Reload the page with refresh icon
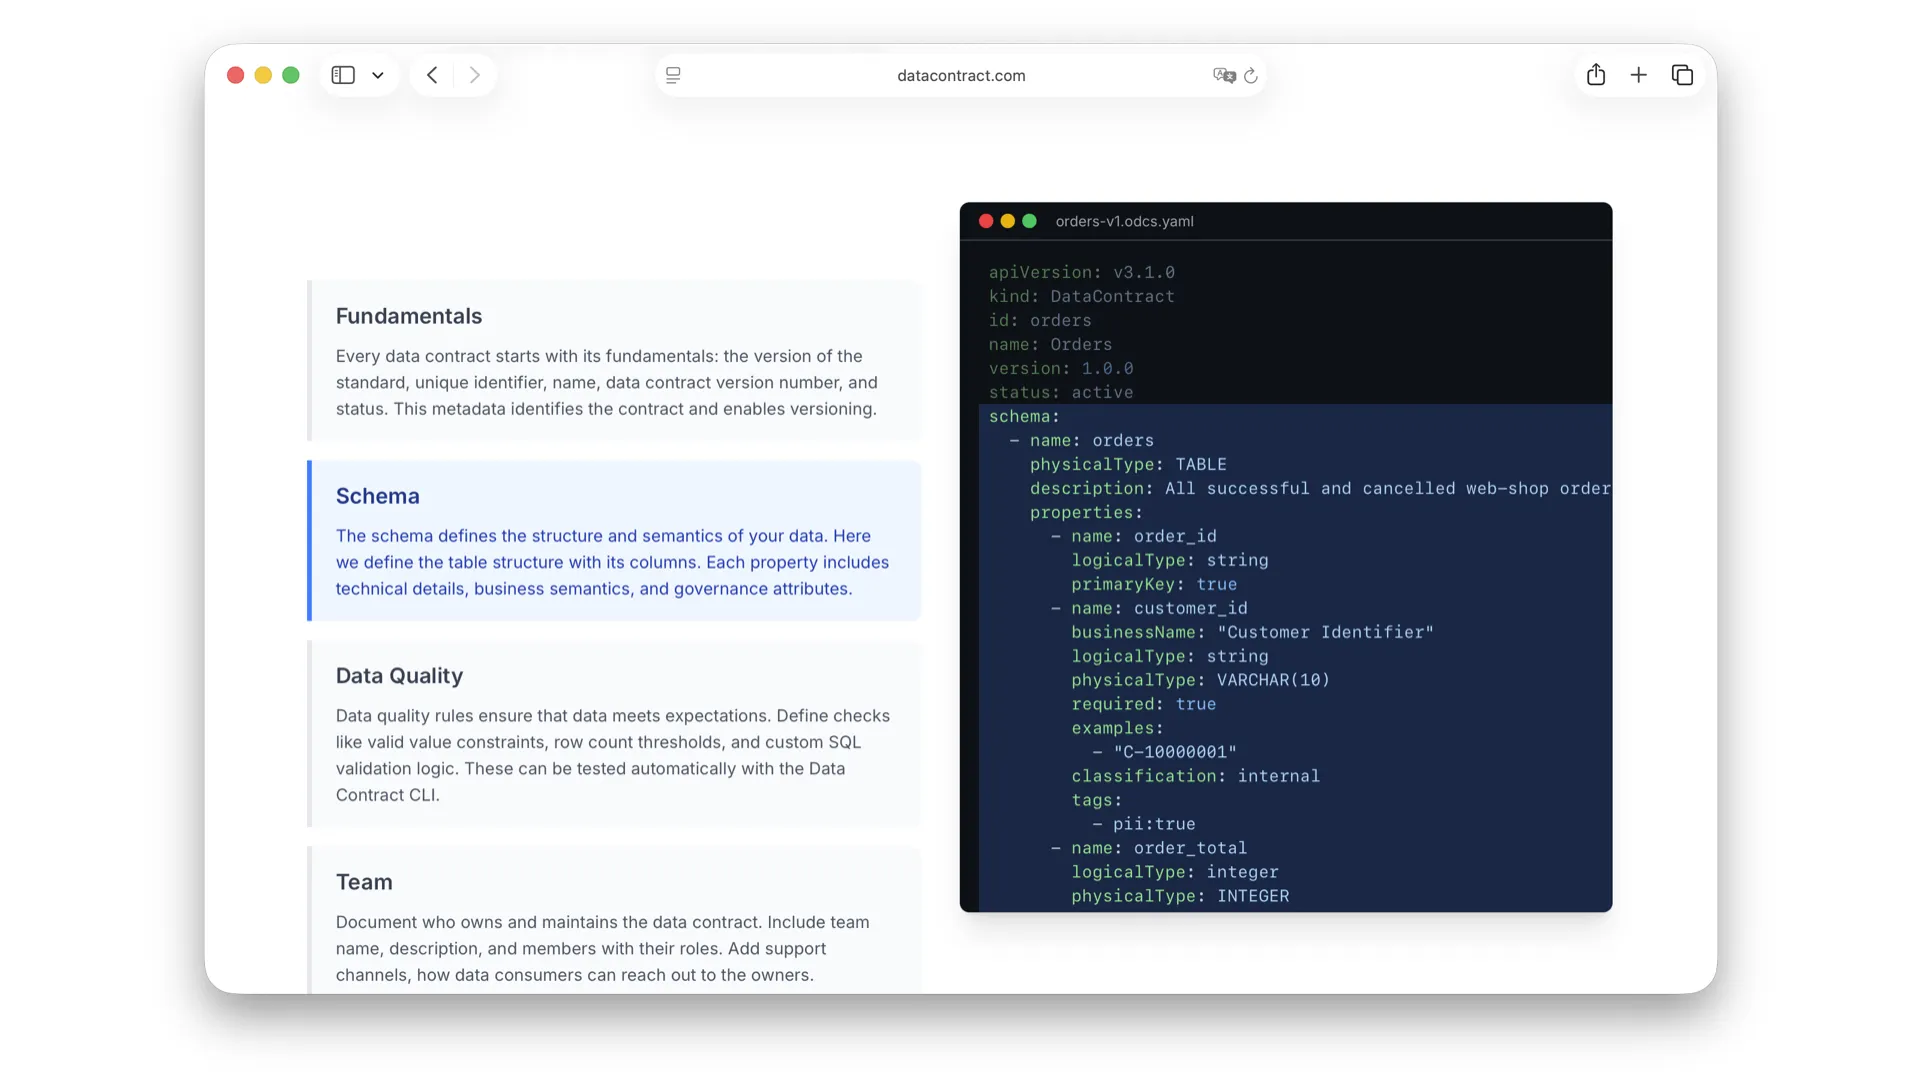The width and height of the screenshot is (1920, 1080). 1251,75
